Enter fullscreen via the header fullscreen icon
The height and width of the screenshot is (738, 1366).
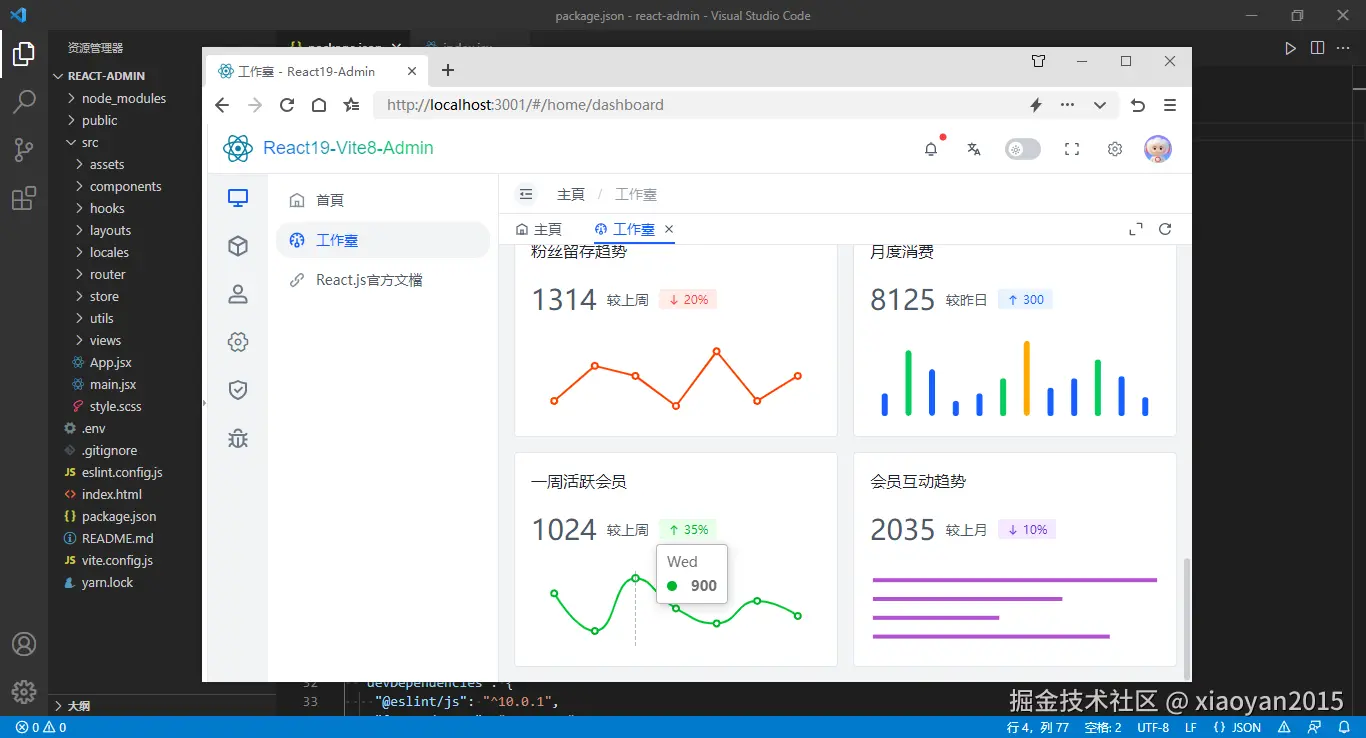[1072, 149]
